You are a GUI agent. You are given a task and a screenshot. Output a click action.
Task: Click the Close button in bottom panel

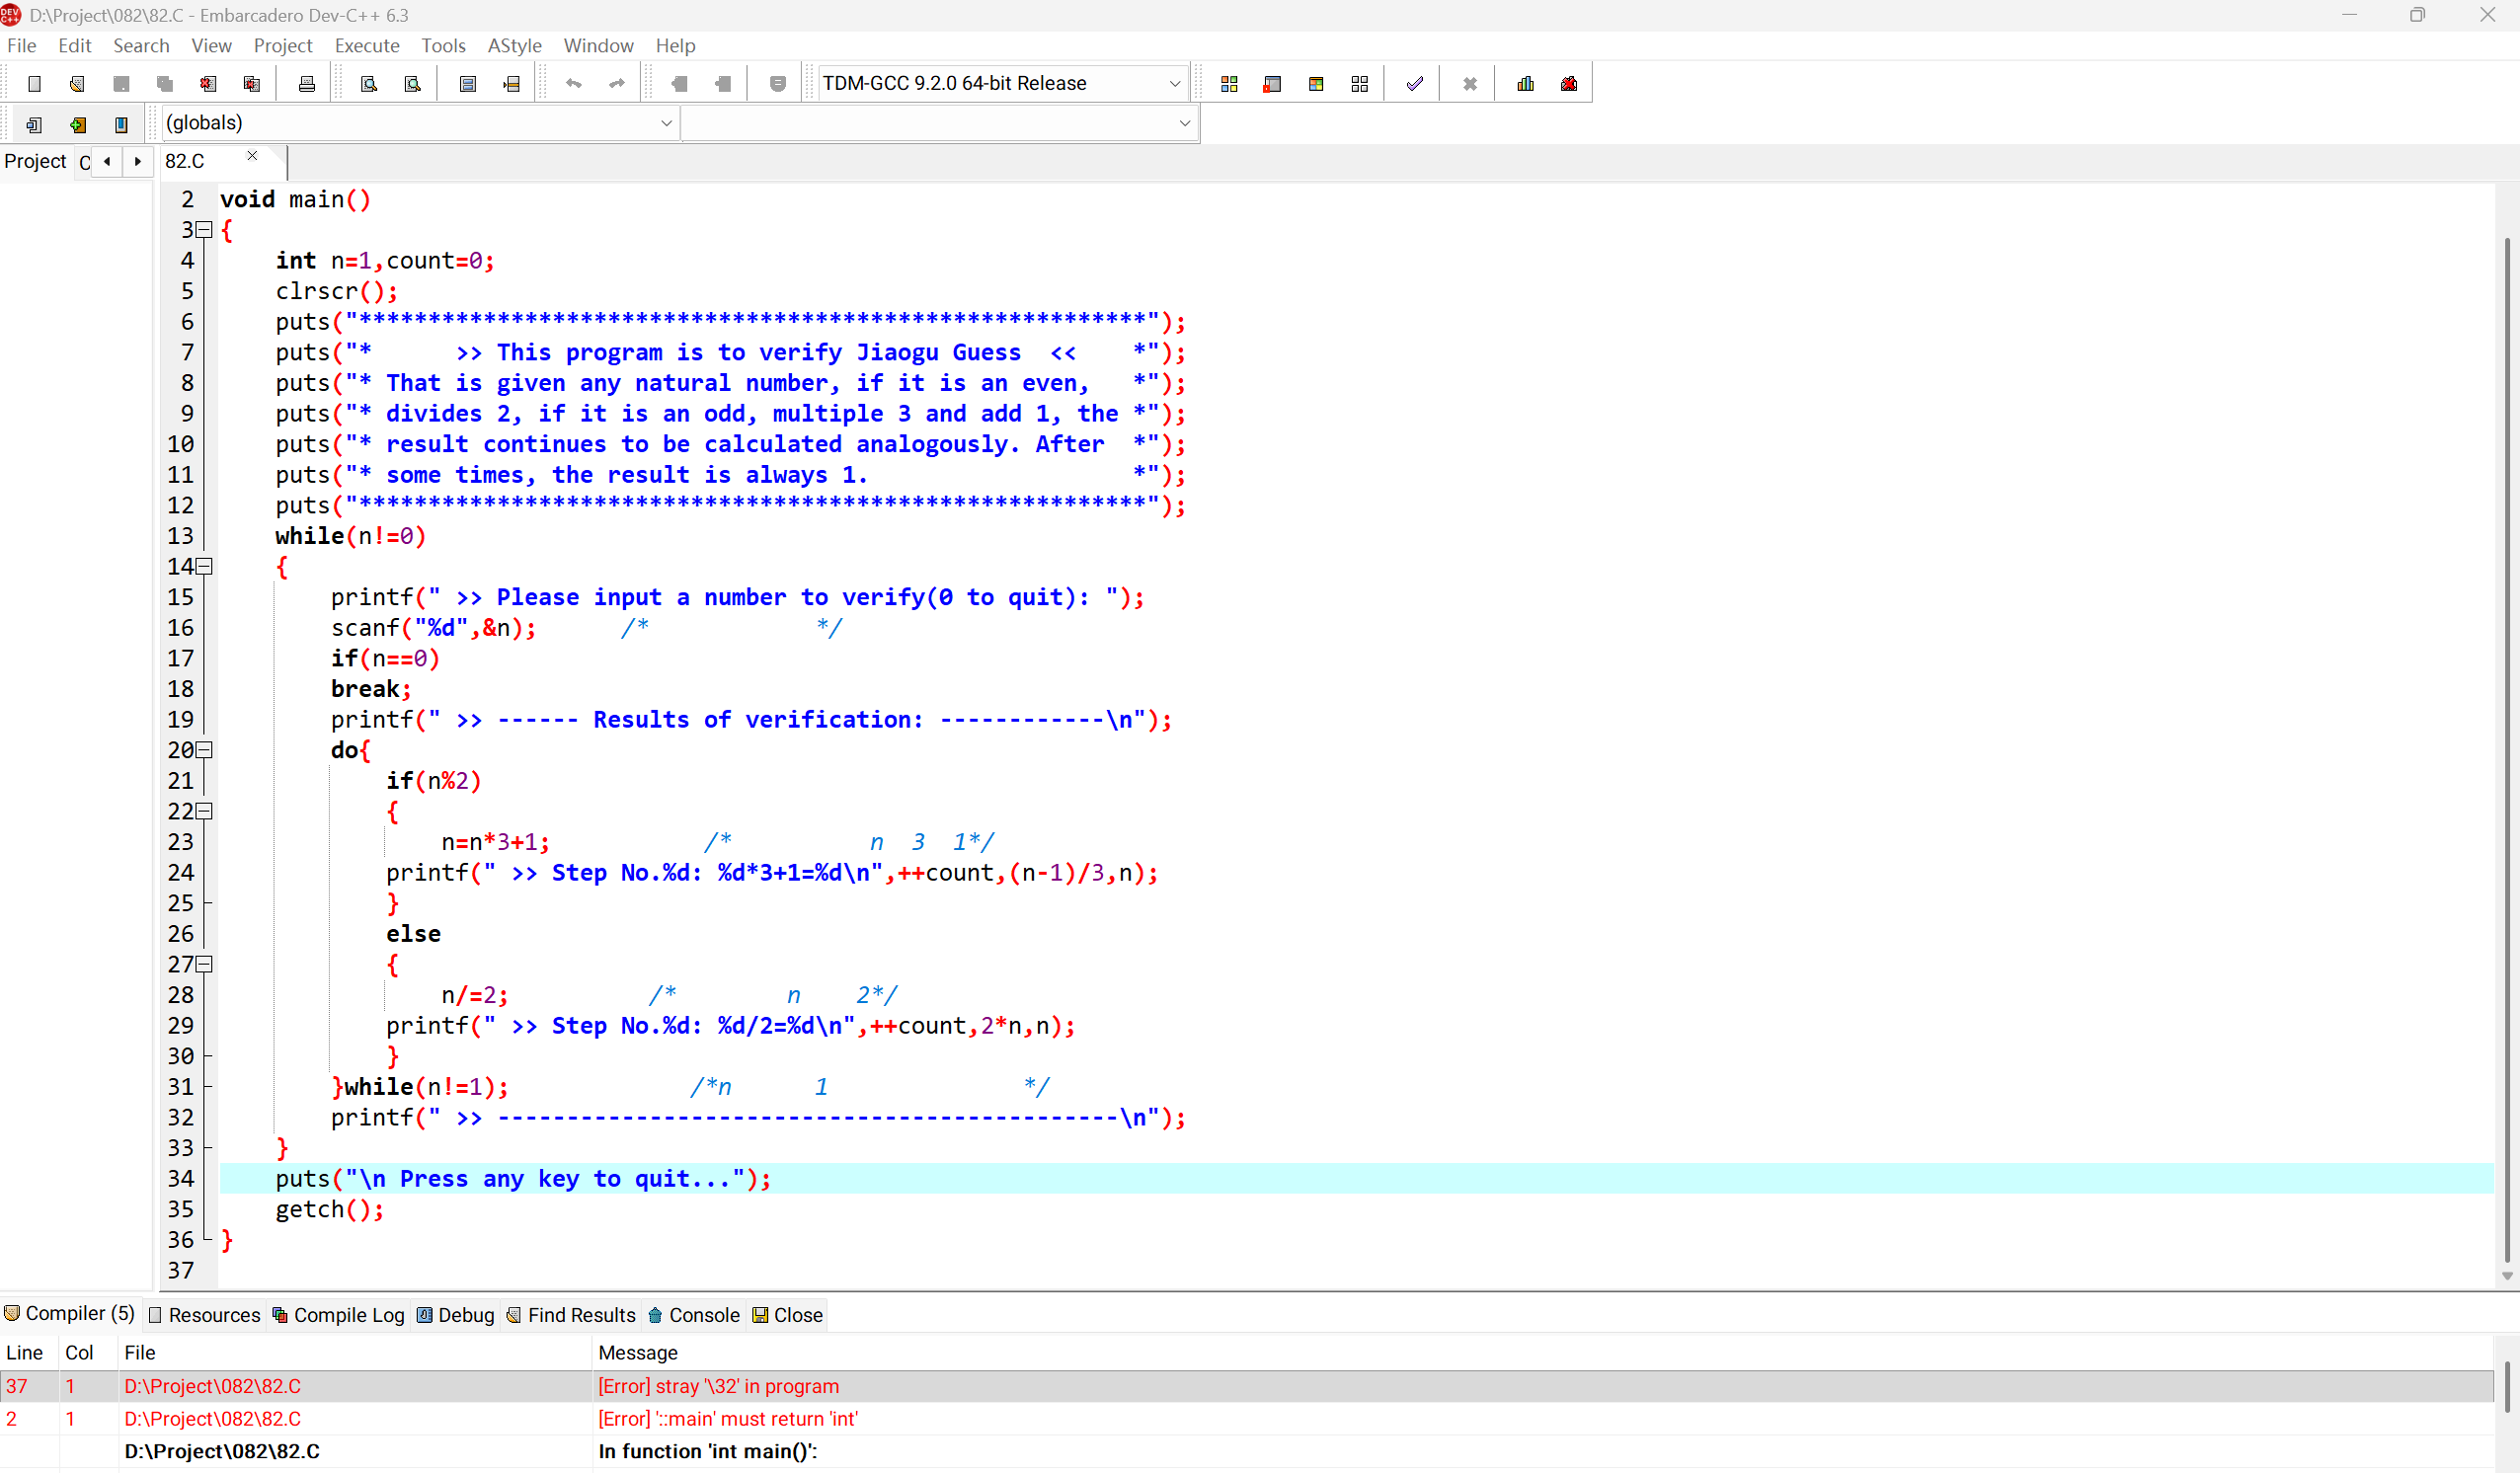point(787,1315)
